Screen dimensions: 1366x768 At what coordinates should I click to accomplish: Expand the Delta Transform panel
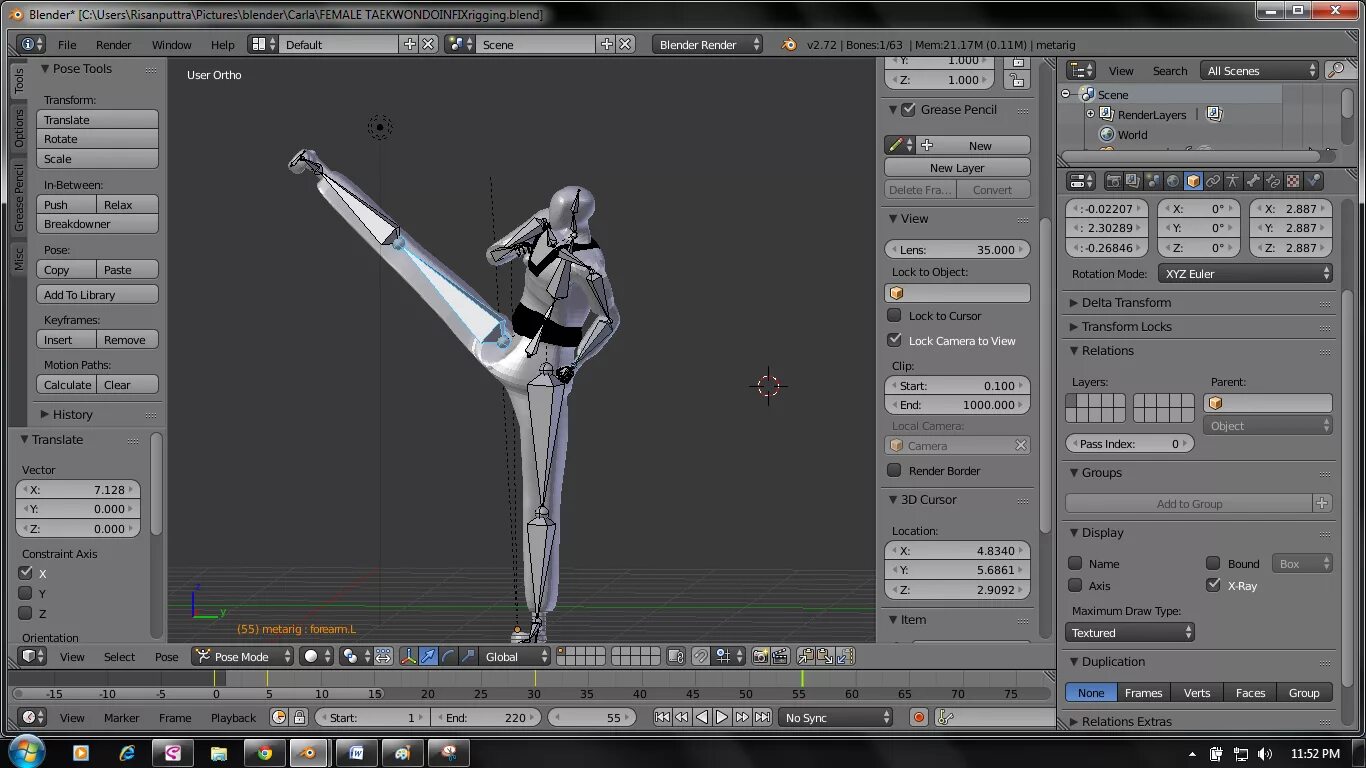tap(1125, 302)
